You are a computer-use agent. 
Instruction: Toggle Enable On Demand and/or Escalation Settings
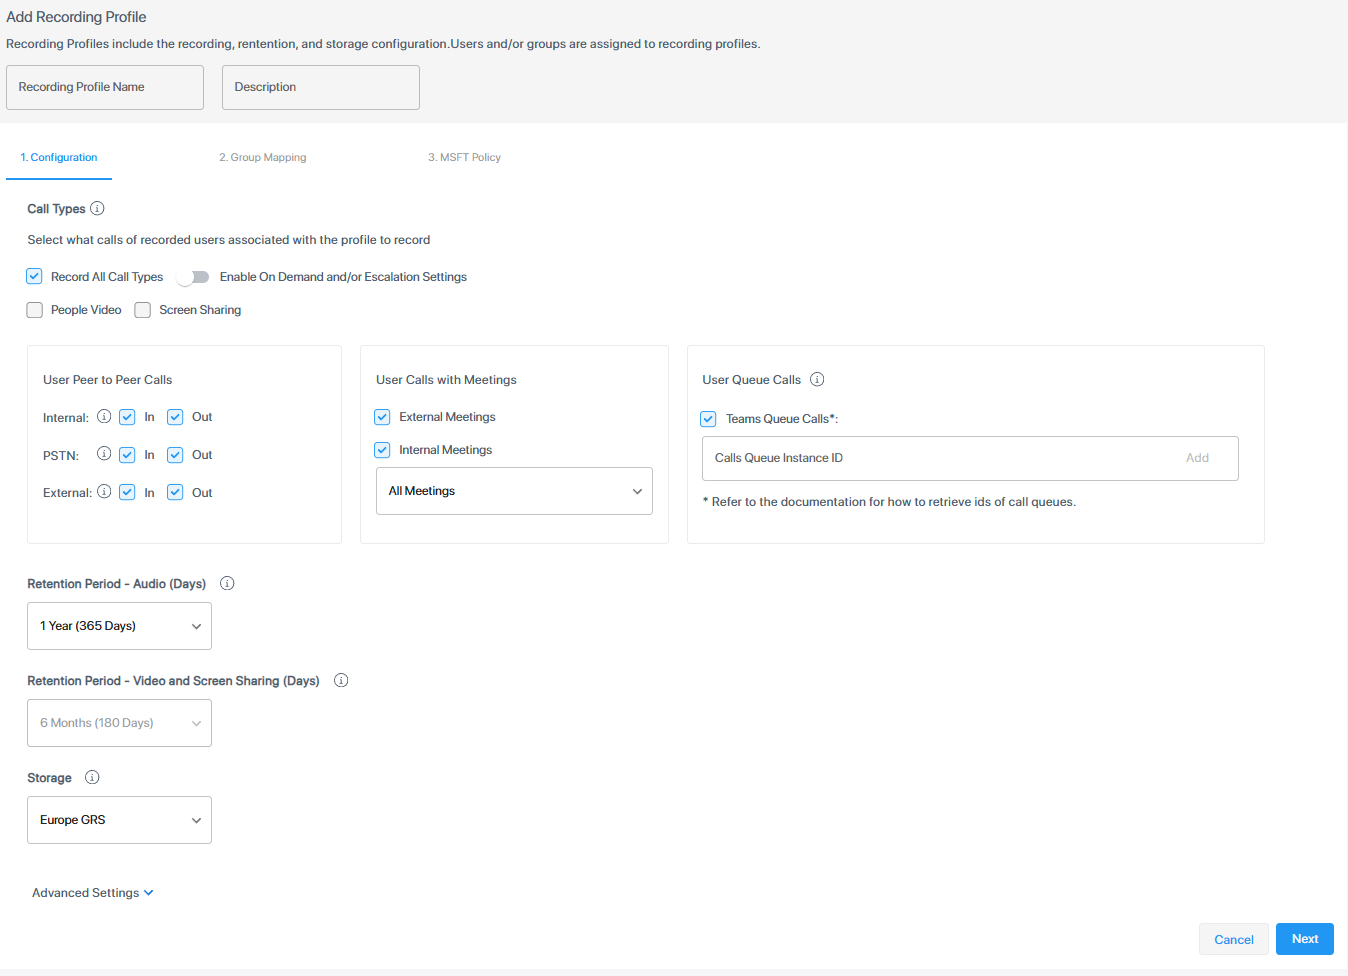pyautogui.click(x=193, y=277)
